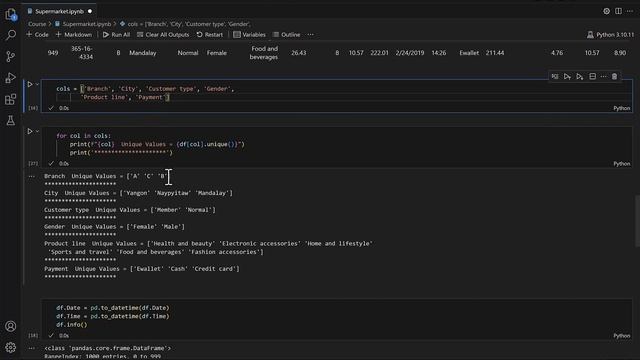
Task: Select the Python 3.10.11 kernel picker
Action: pos(611,35)
